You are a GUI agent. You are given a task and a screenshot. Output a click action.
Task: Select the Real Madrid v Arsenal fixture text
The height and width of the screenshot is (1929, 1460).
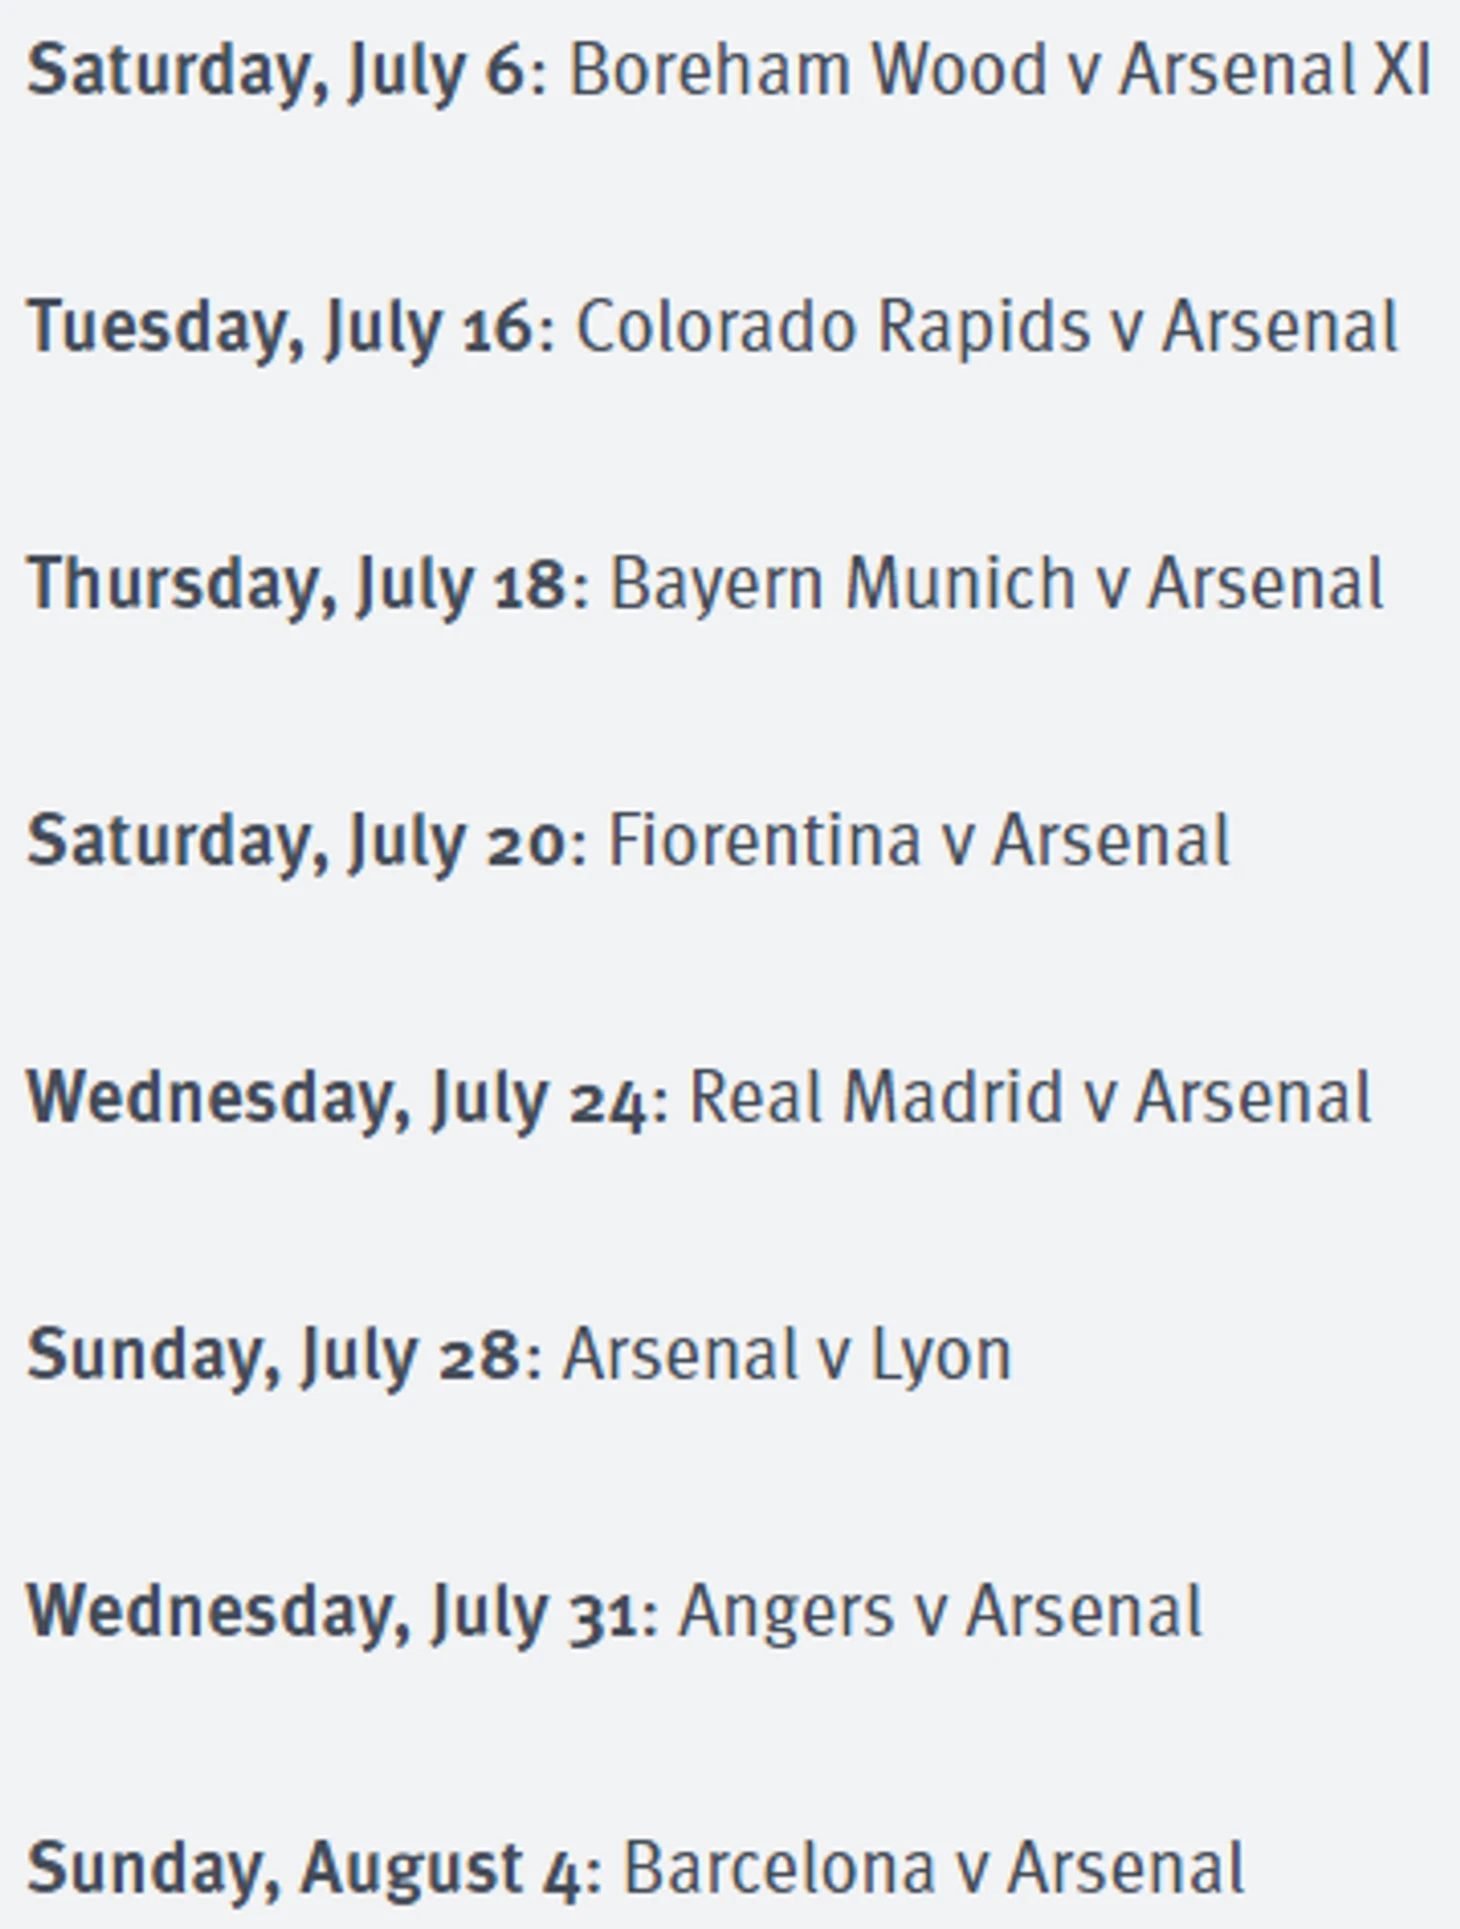[1030, 1098]
